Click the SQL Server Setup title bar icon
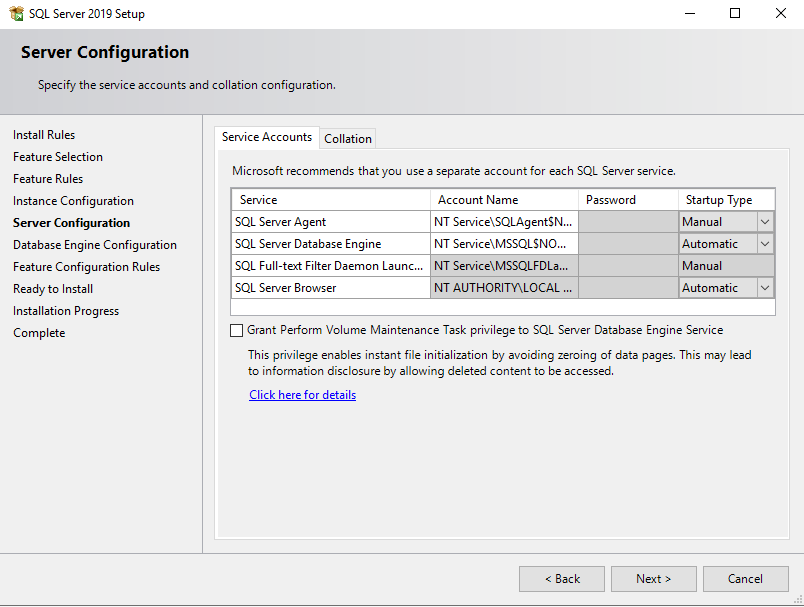 point(15,13)
